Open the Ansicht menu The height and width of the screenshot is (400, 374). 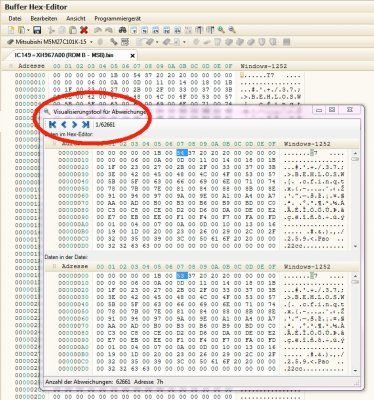pos(76,19)
